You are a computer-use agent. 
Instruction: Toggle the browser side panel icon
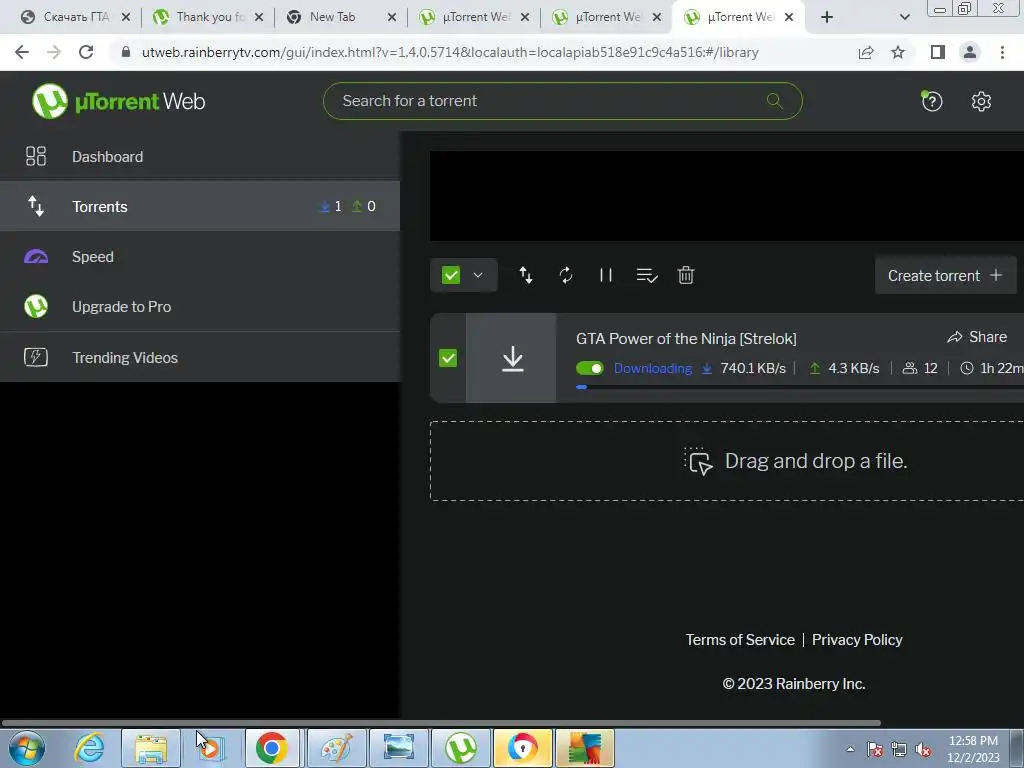click(938, 52)
